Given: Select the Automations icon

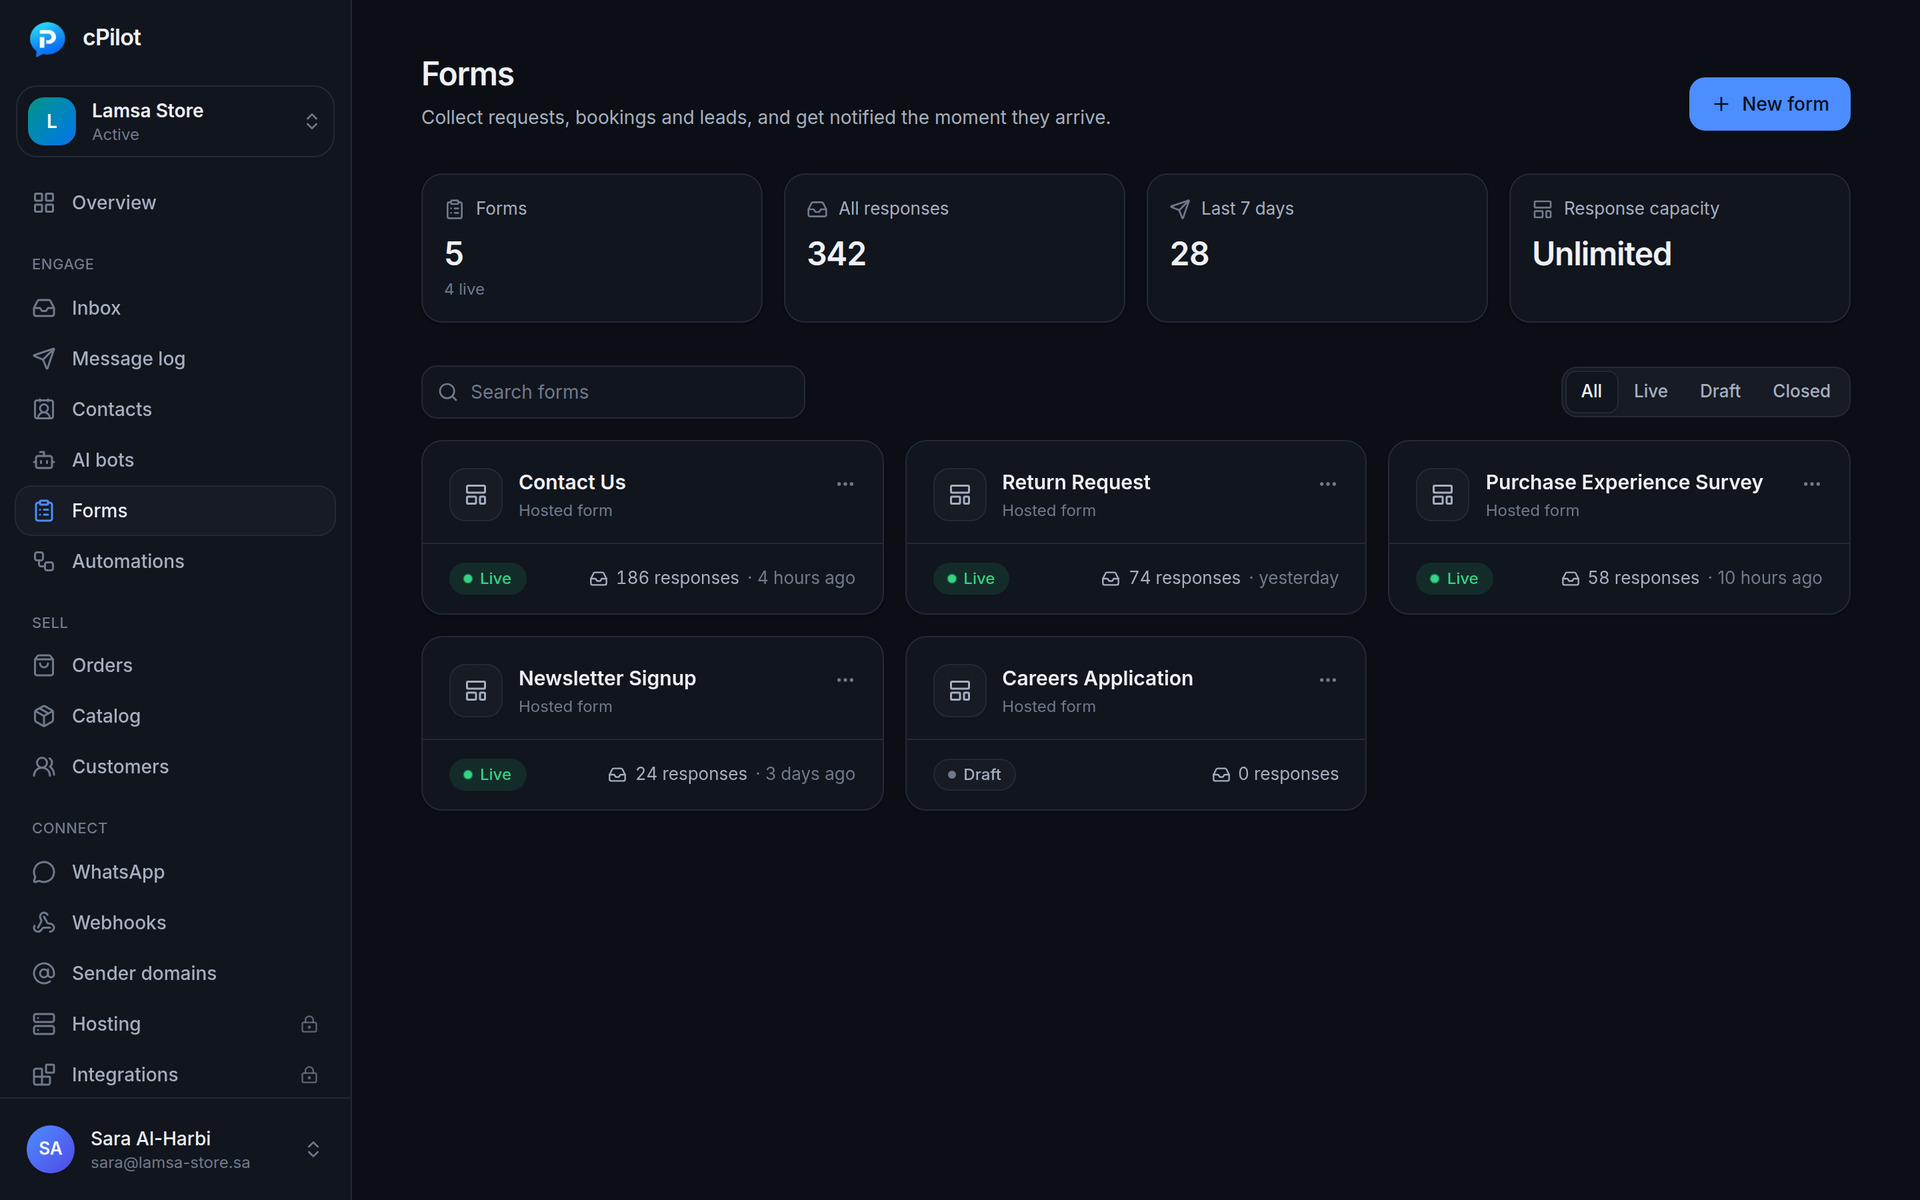Looking at the screenshot, I should click(44, 561).
